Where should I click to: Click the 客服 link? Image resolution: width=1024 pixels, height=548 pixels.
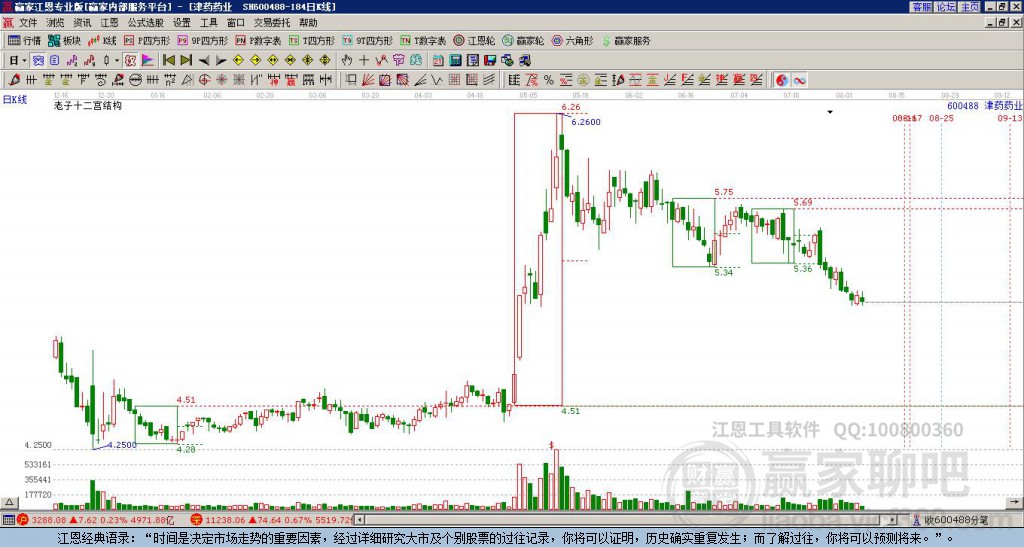[x=922, y=7]
